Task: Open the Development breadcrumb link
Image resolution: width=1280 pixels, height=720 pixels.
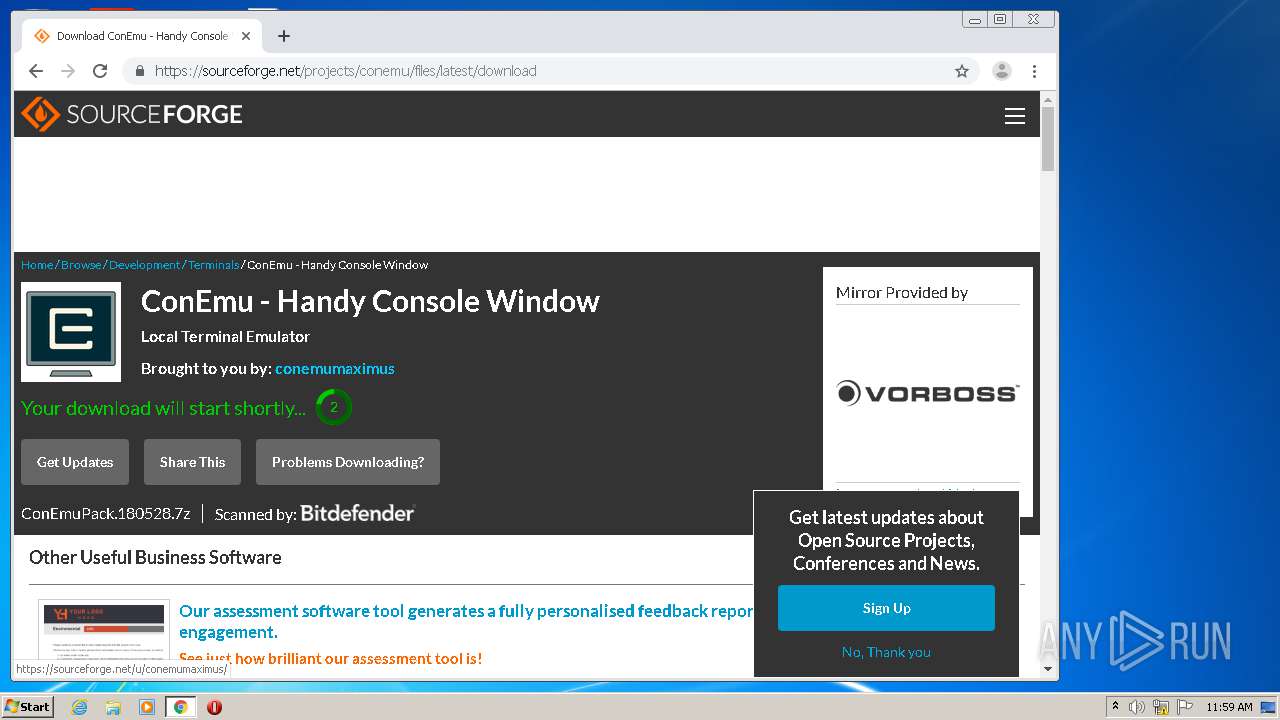Action: tap(145, 265)
